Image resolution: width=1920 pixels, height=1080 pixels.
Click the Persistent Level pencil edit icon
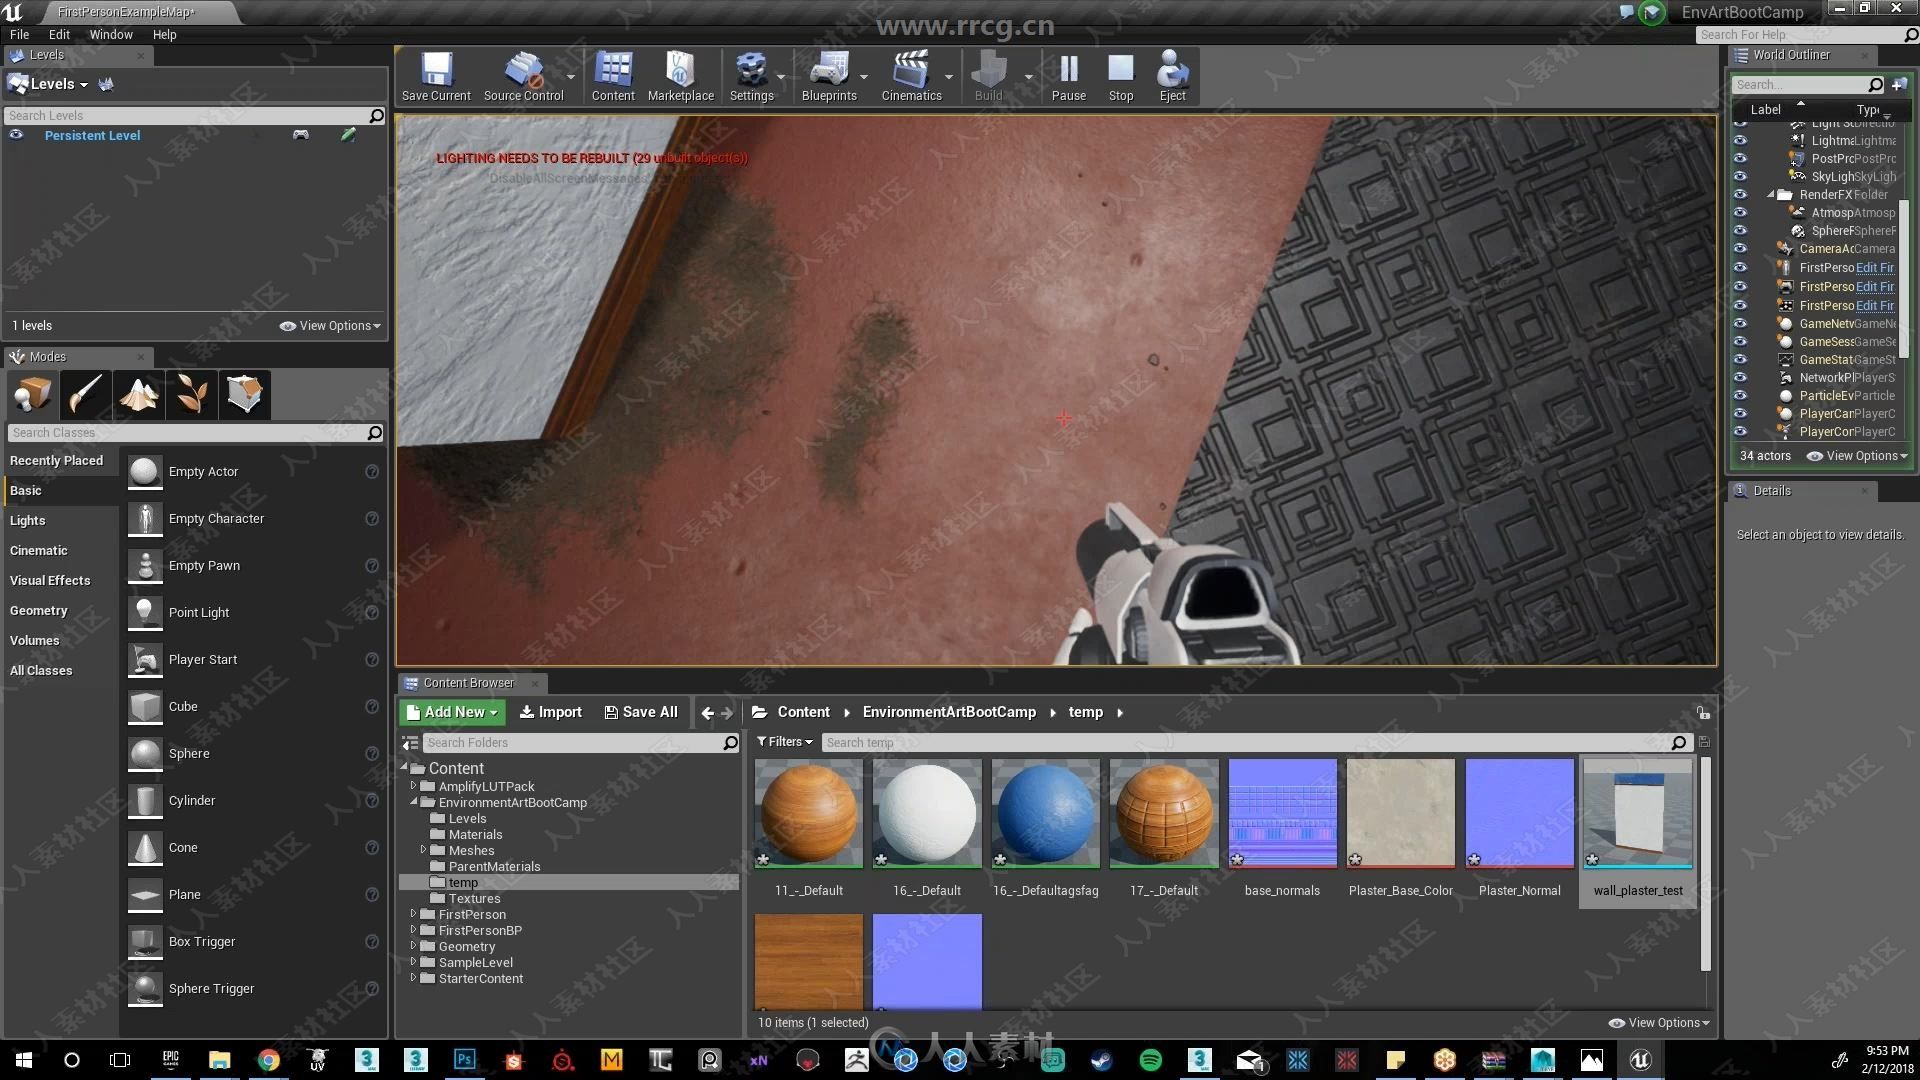pyautogui.click(x=348, y=135)
